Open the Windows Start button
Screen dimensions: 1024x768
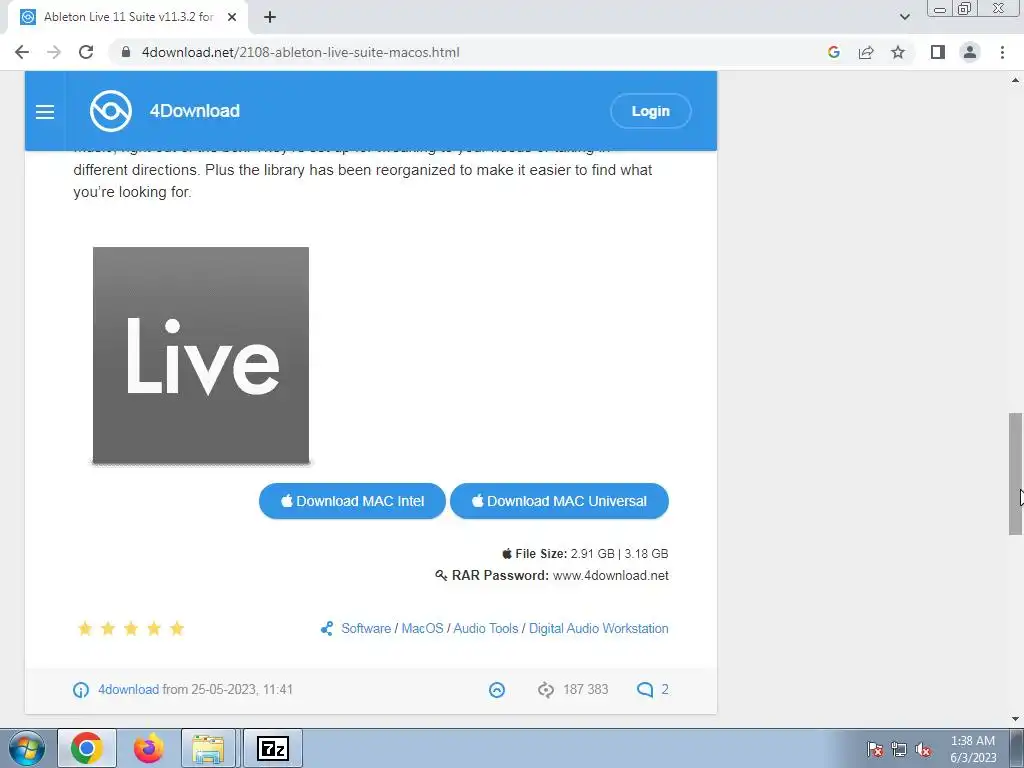[27, 748]
